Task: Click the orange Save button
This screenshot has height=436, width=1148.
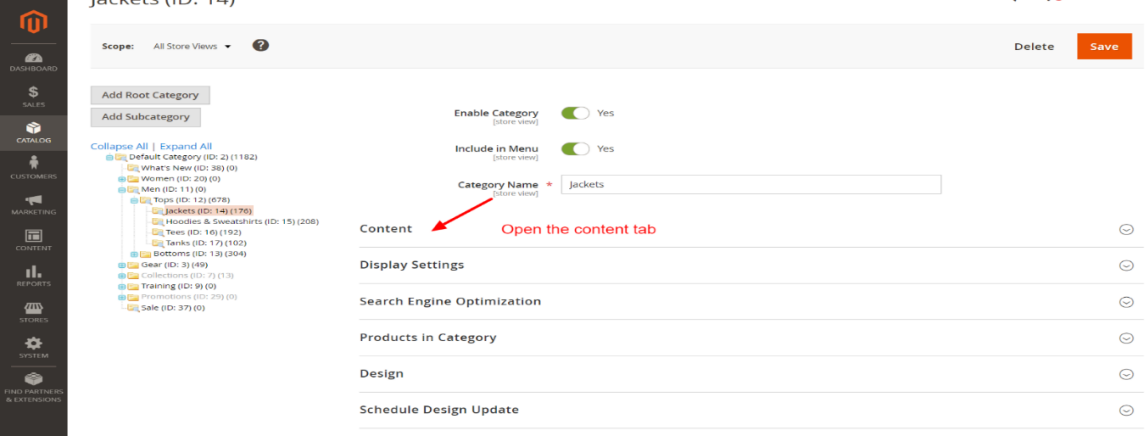Action: [x=1104, y=46]
